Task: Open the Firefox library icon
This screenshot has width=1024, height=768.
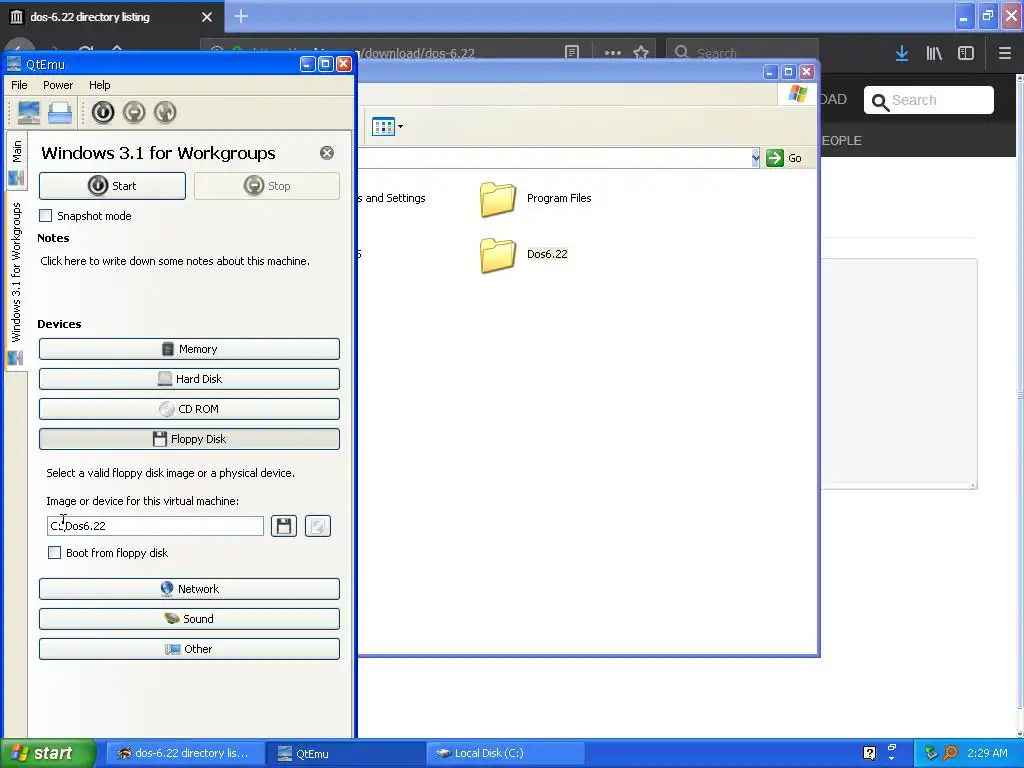Action: (x=934, y=53)
